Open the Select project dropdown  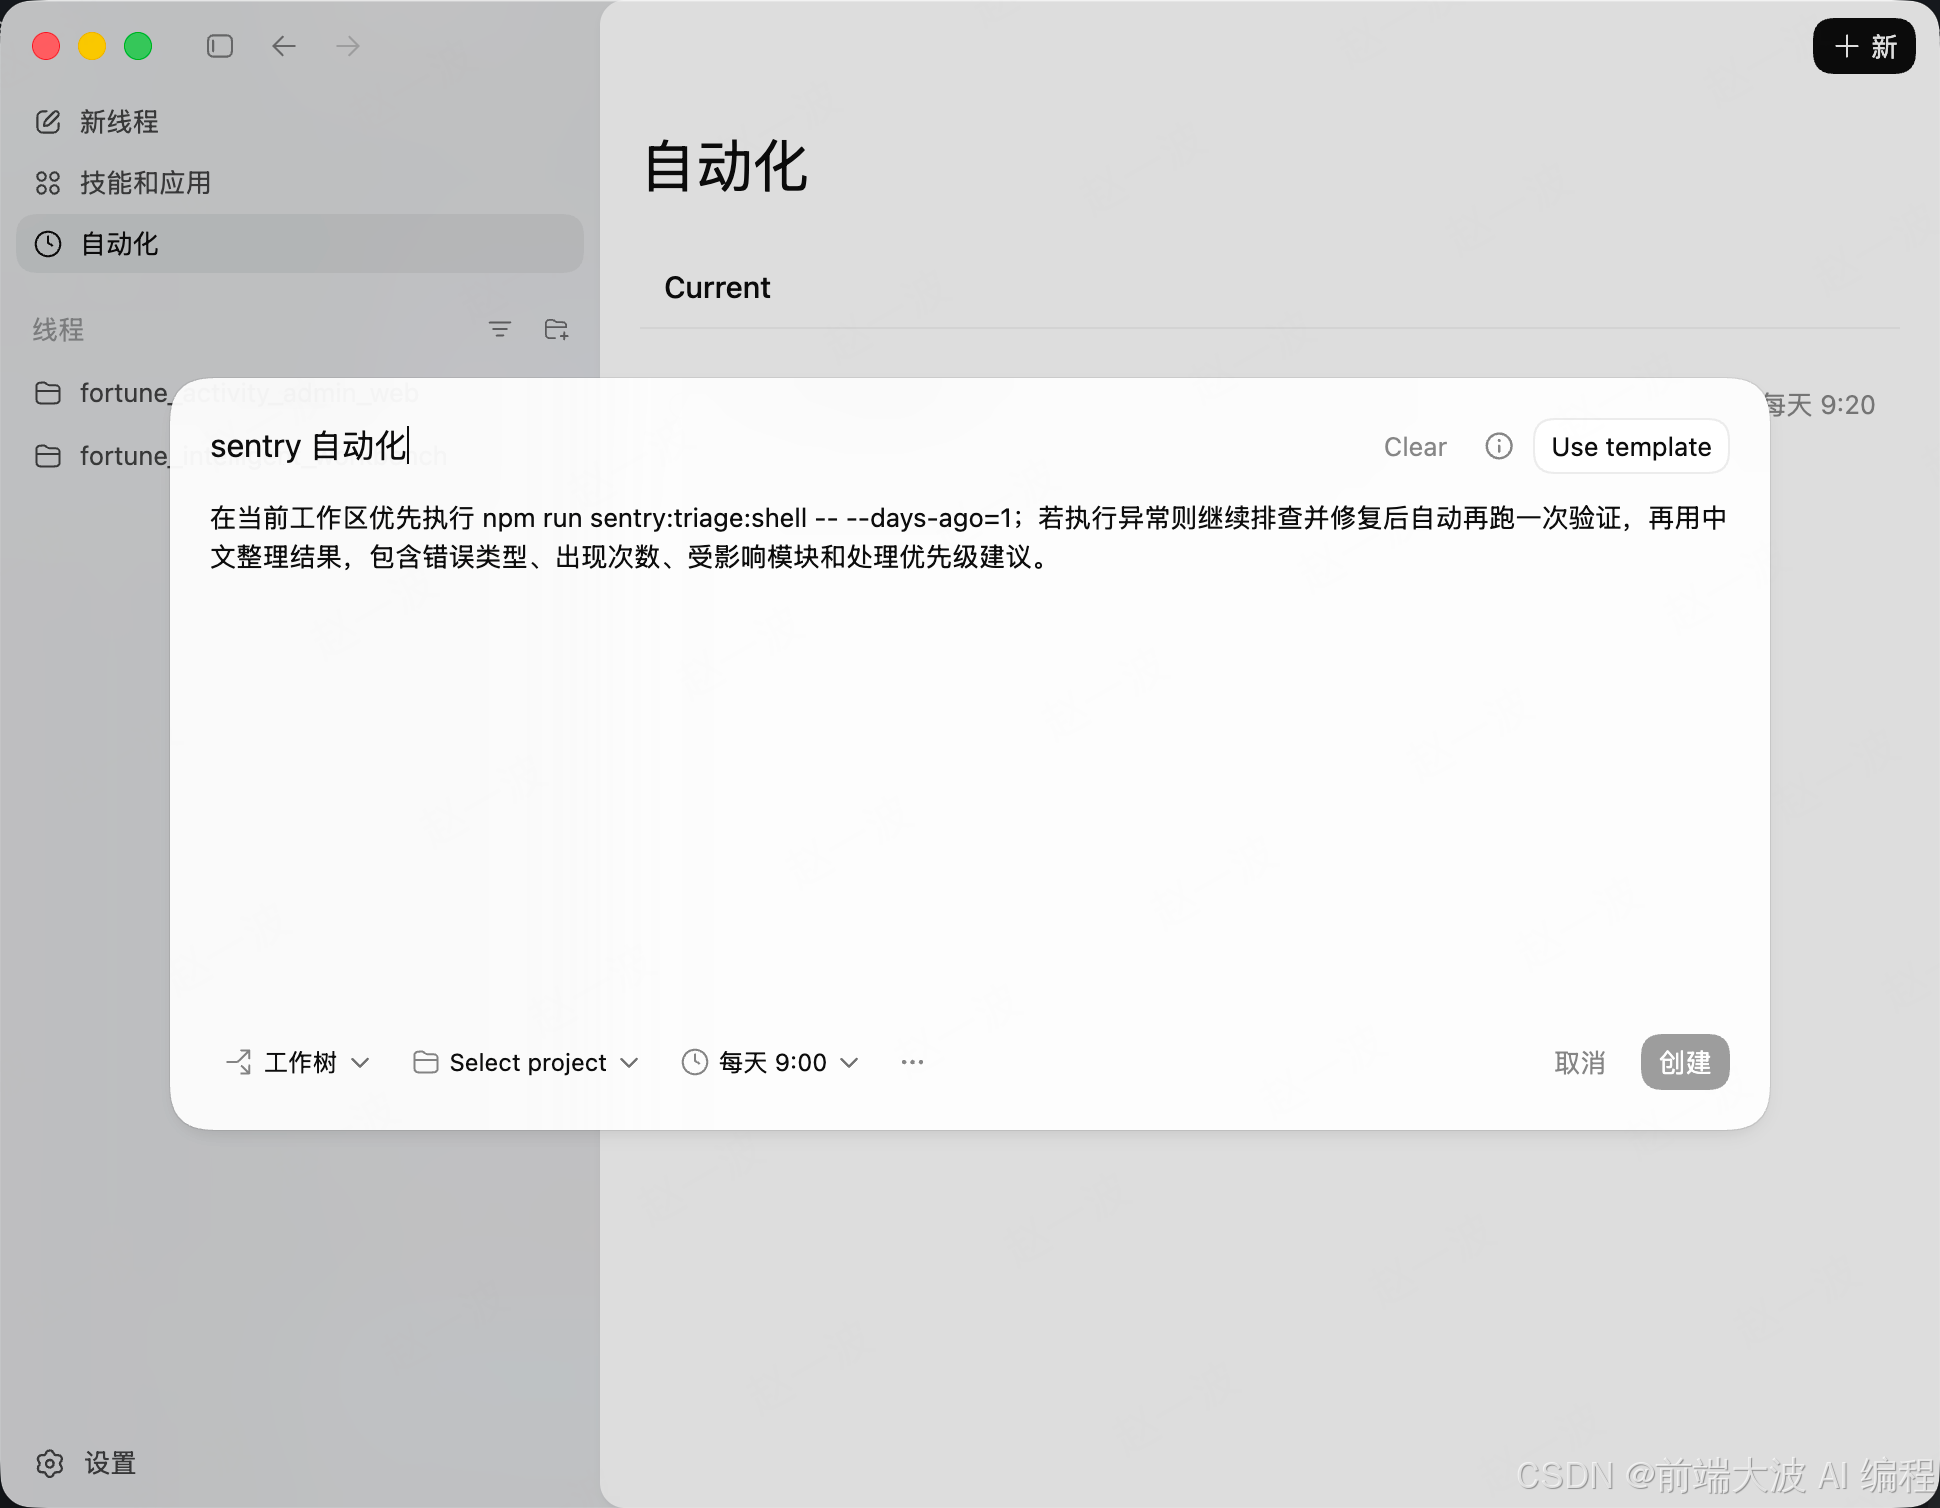tap(526, 1062)
